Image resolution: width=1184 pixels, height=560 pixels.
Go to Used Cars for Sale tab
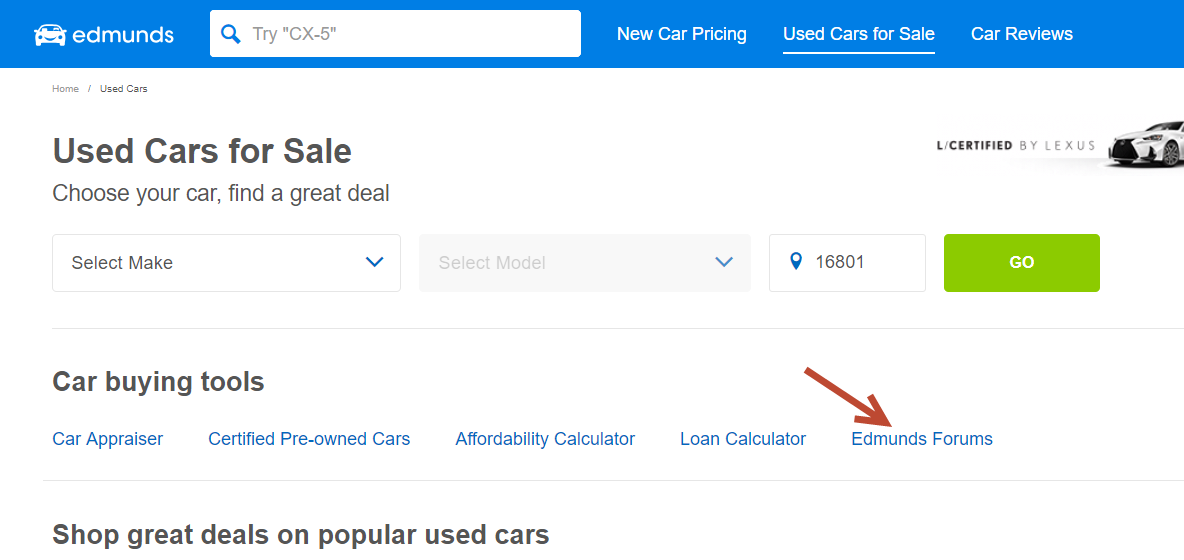point(859,34)
